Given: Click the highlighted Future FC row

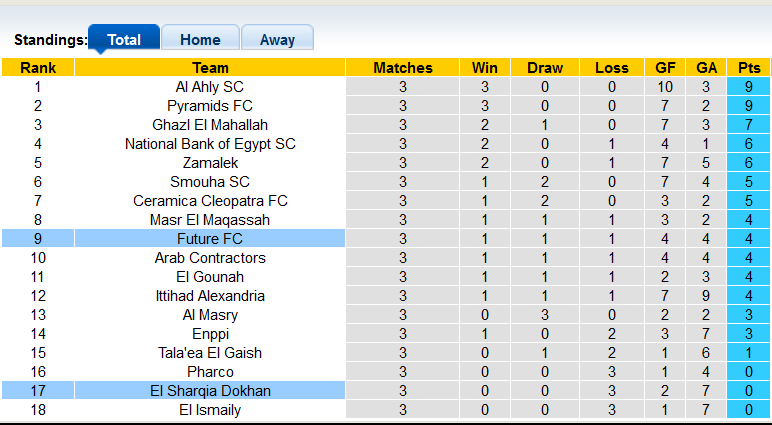Looking at the screenshot, I should tap(210, 239).
